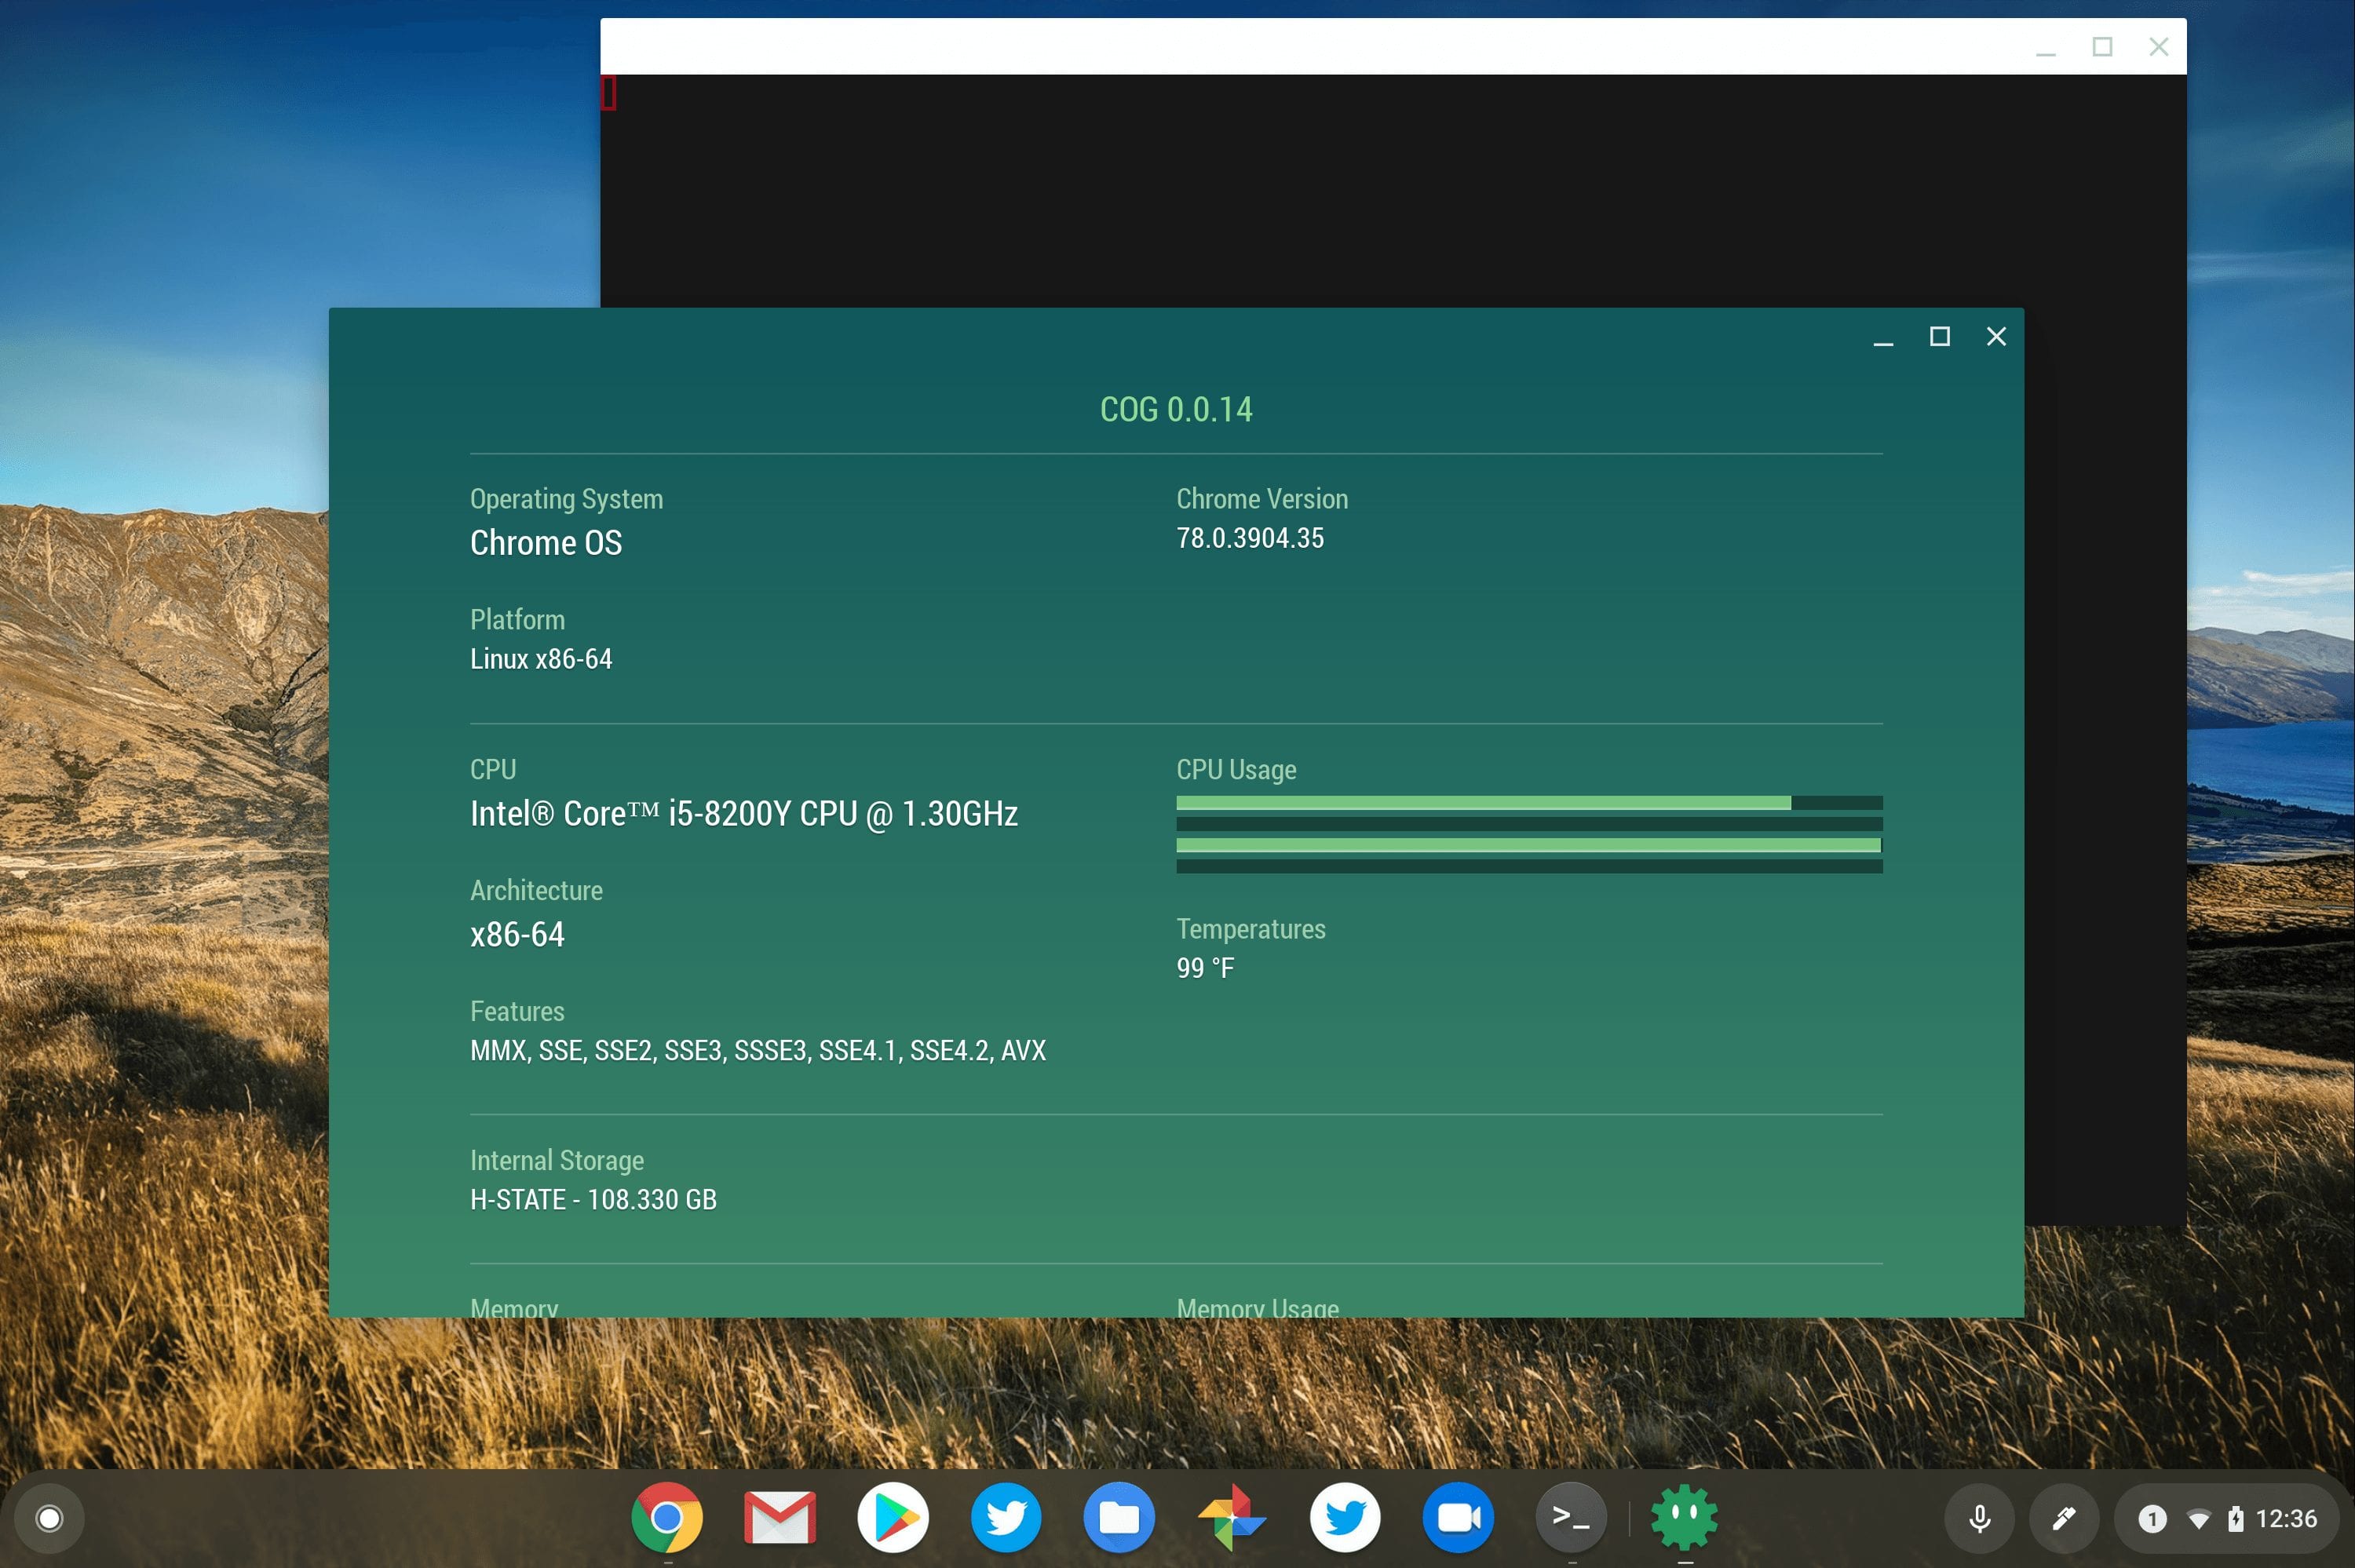Click the MMX, SSE features list
Image resolution: width=2355 pixels, height=1568 pixels.
click(758, 1050)
